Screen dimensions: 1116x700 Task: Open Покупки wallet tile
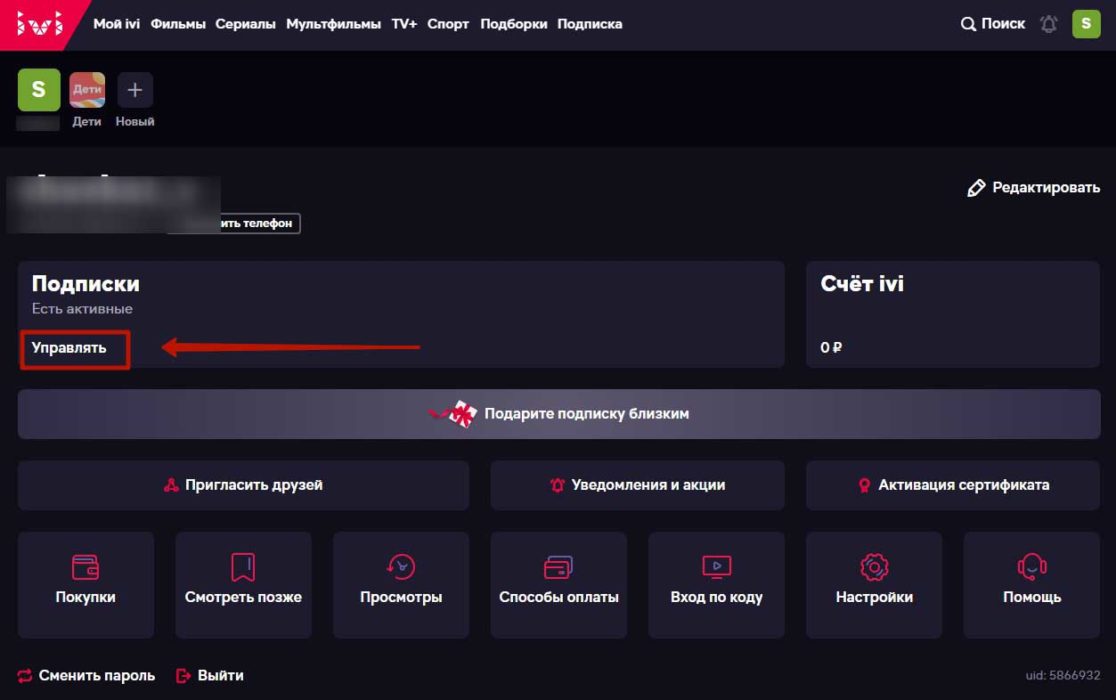point(86,584)
